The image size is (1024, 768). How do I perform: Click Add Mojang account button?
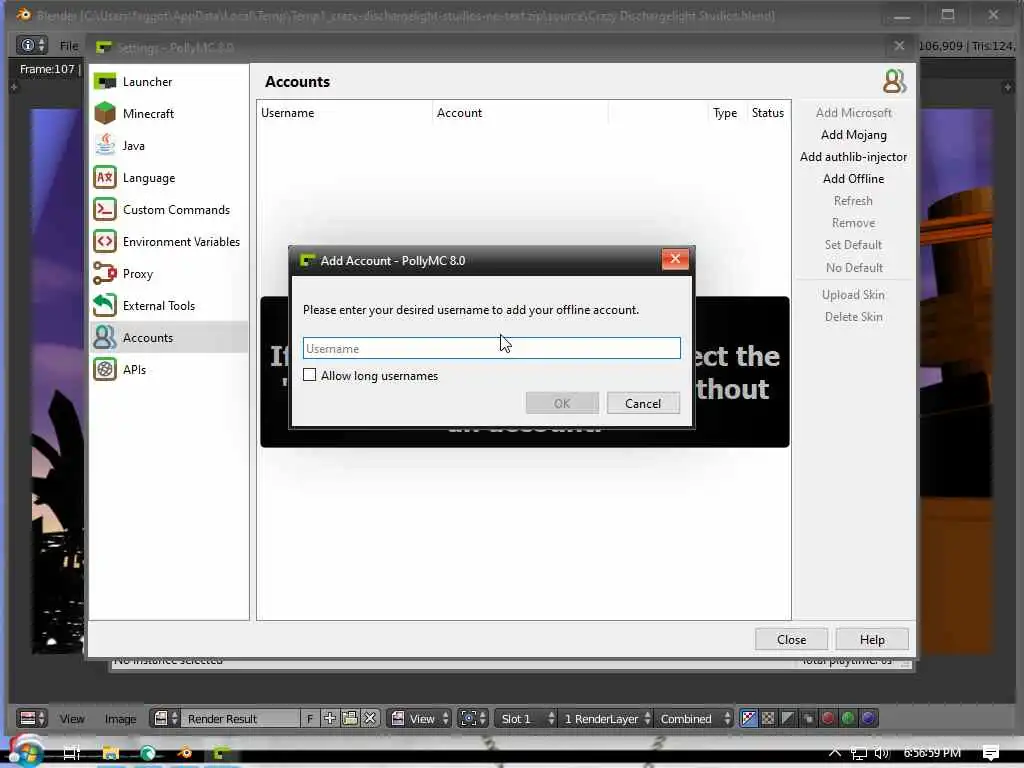point(854,135)
